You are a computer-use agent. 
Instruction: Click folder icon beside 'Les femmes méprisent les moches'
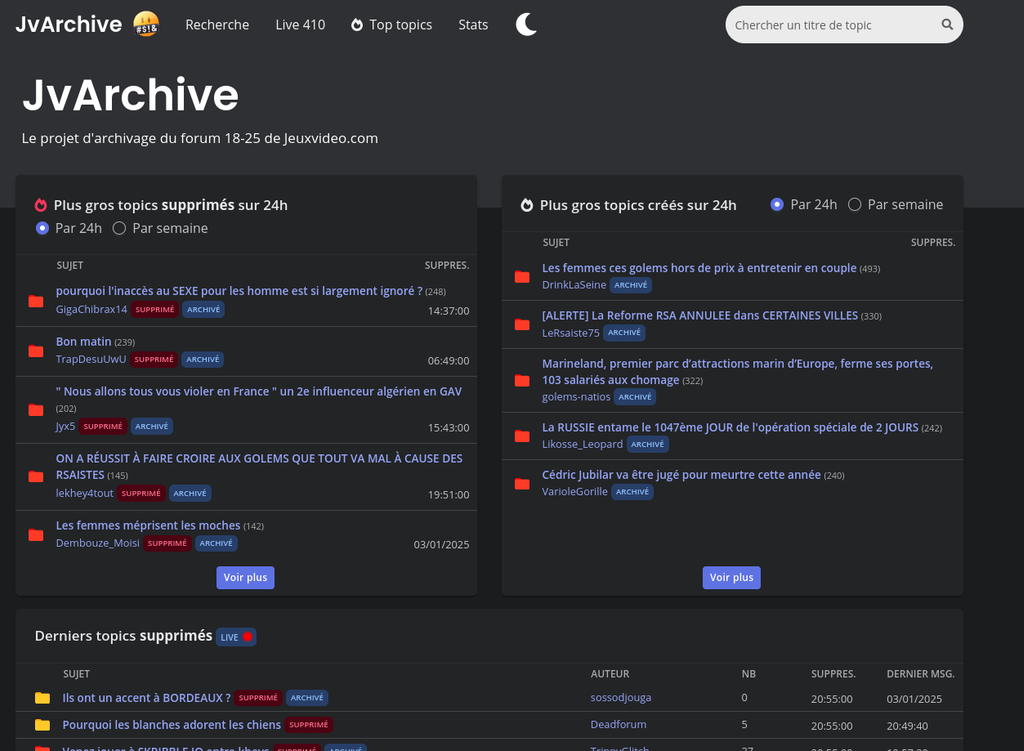tap(36, 535)
